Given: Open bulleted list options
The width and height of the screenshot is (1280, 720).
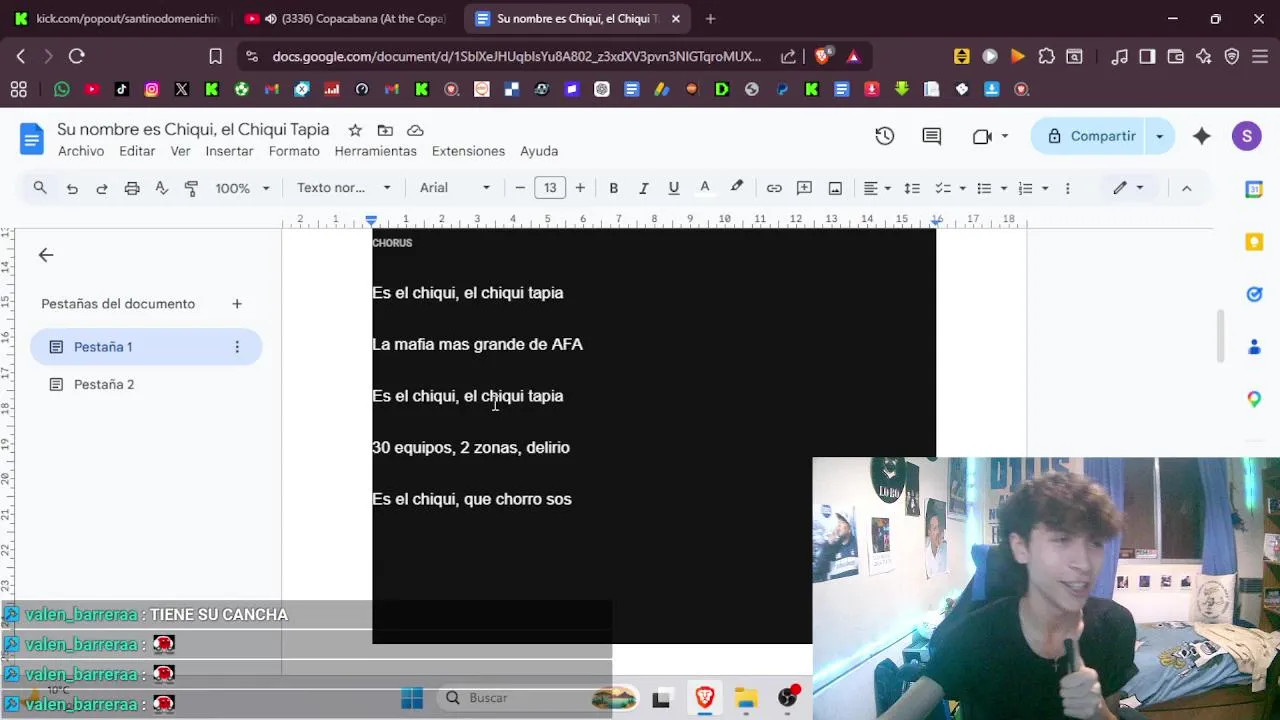Looking at the screenshot, I should [990, 188].
